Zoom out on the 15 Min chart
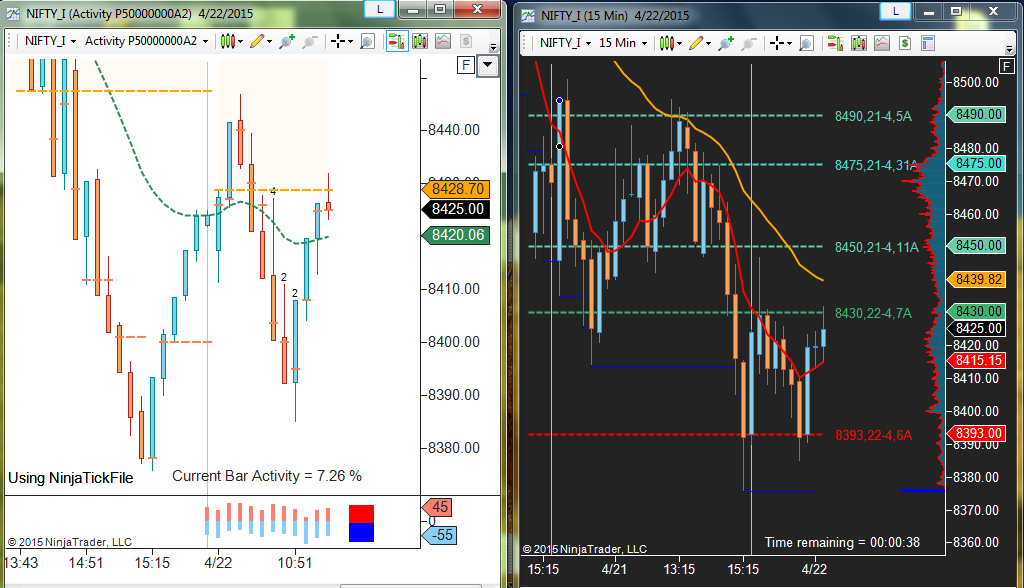The height and width of the screenshot is (588, 1024). (x=749, y=43)
